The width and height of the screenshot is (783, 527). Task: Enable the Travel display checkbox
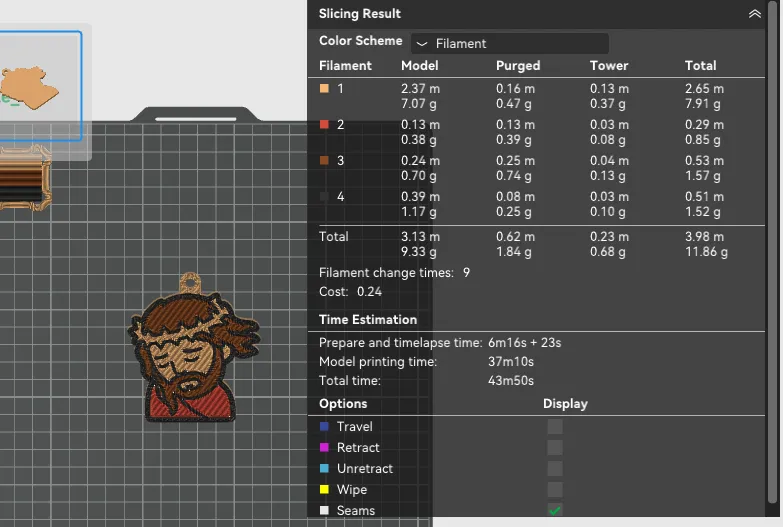[555, 427]
